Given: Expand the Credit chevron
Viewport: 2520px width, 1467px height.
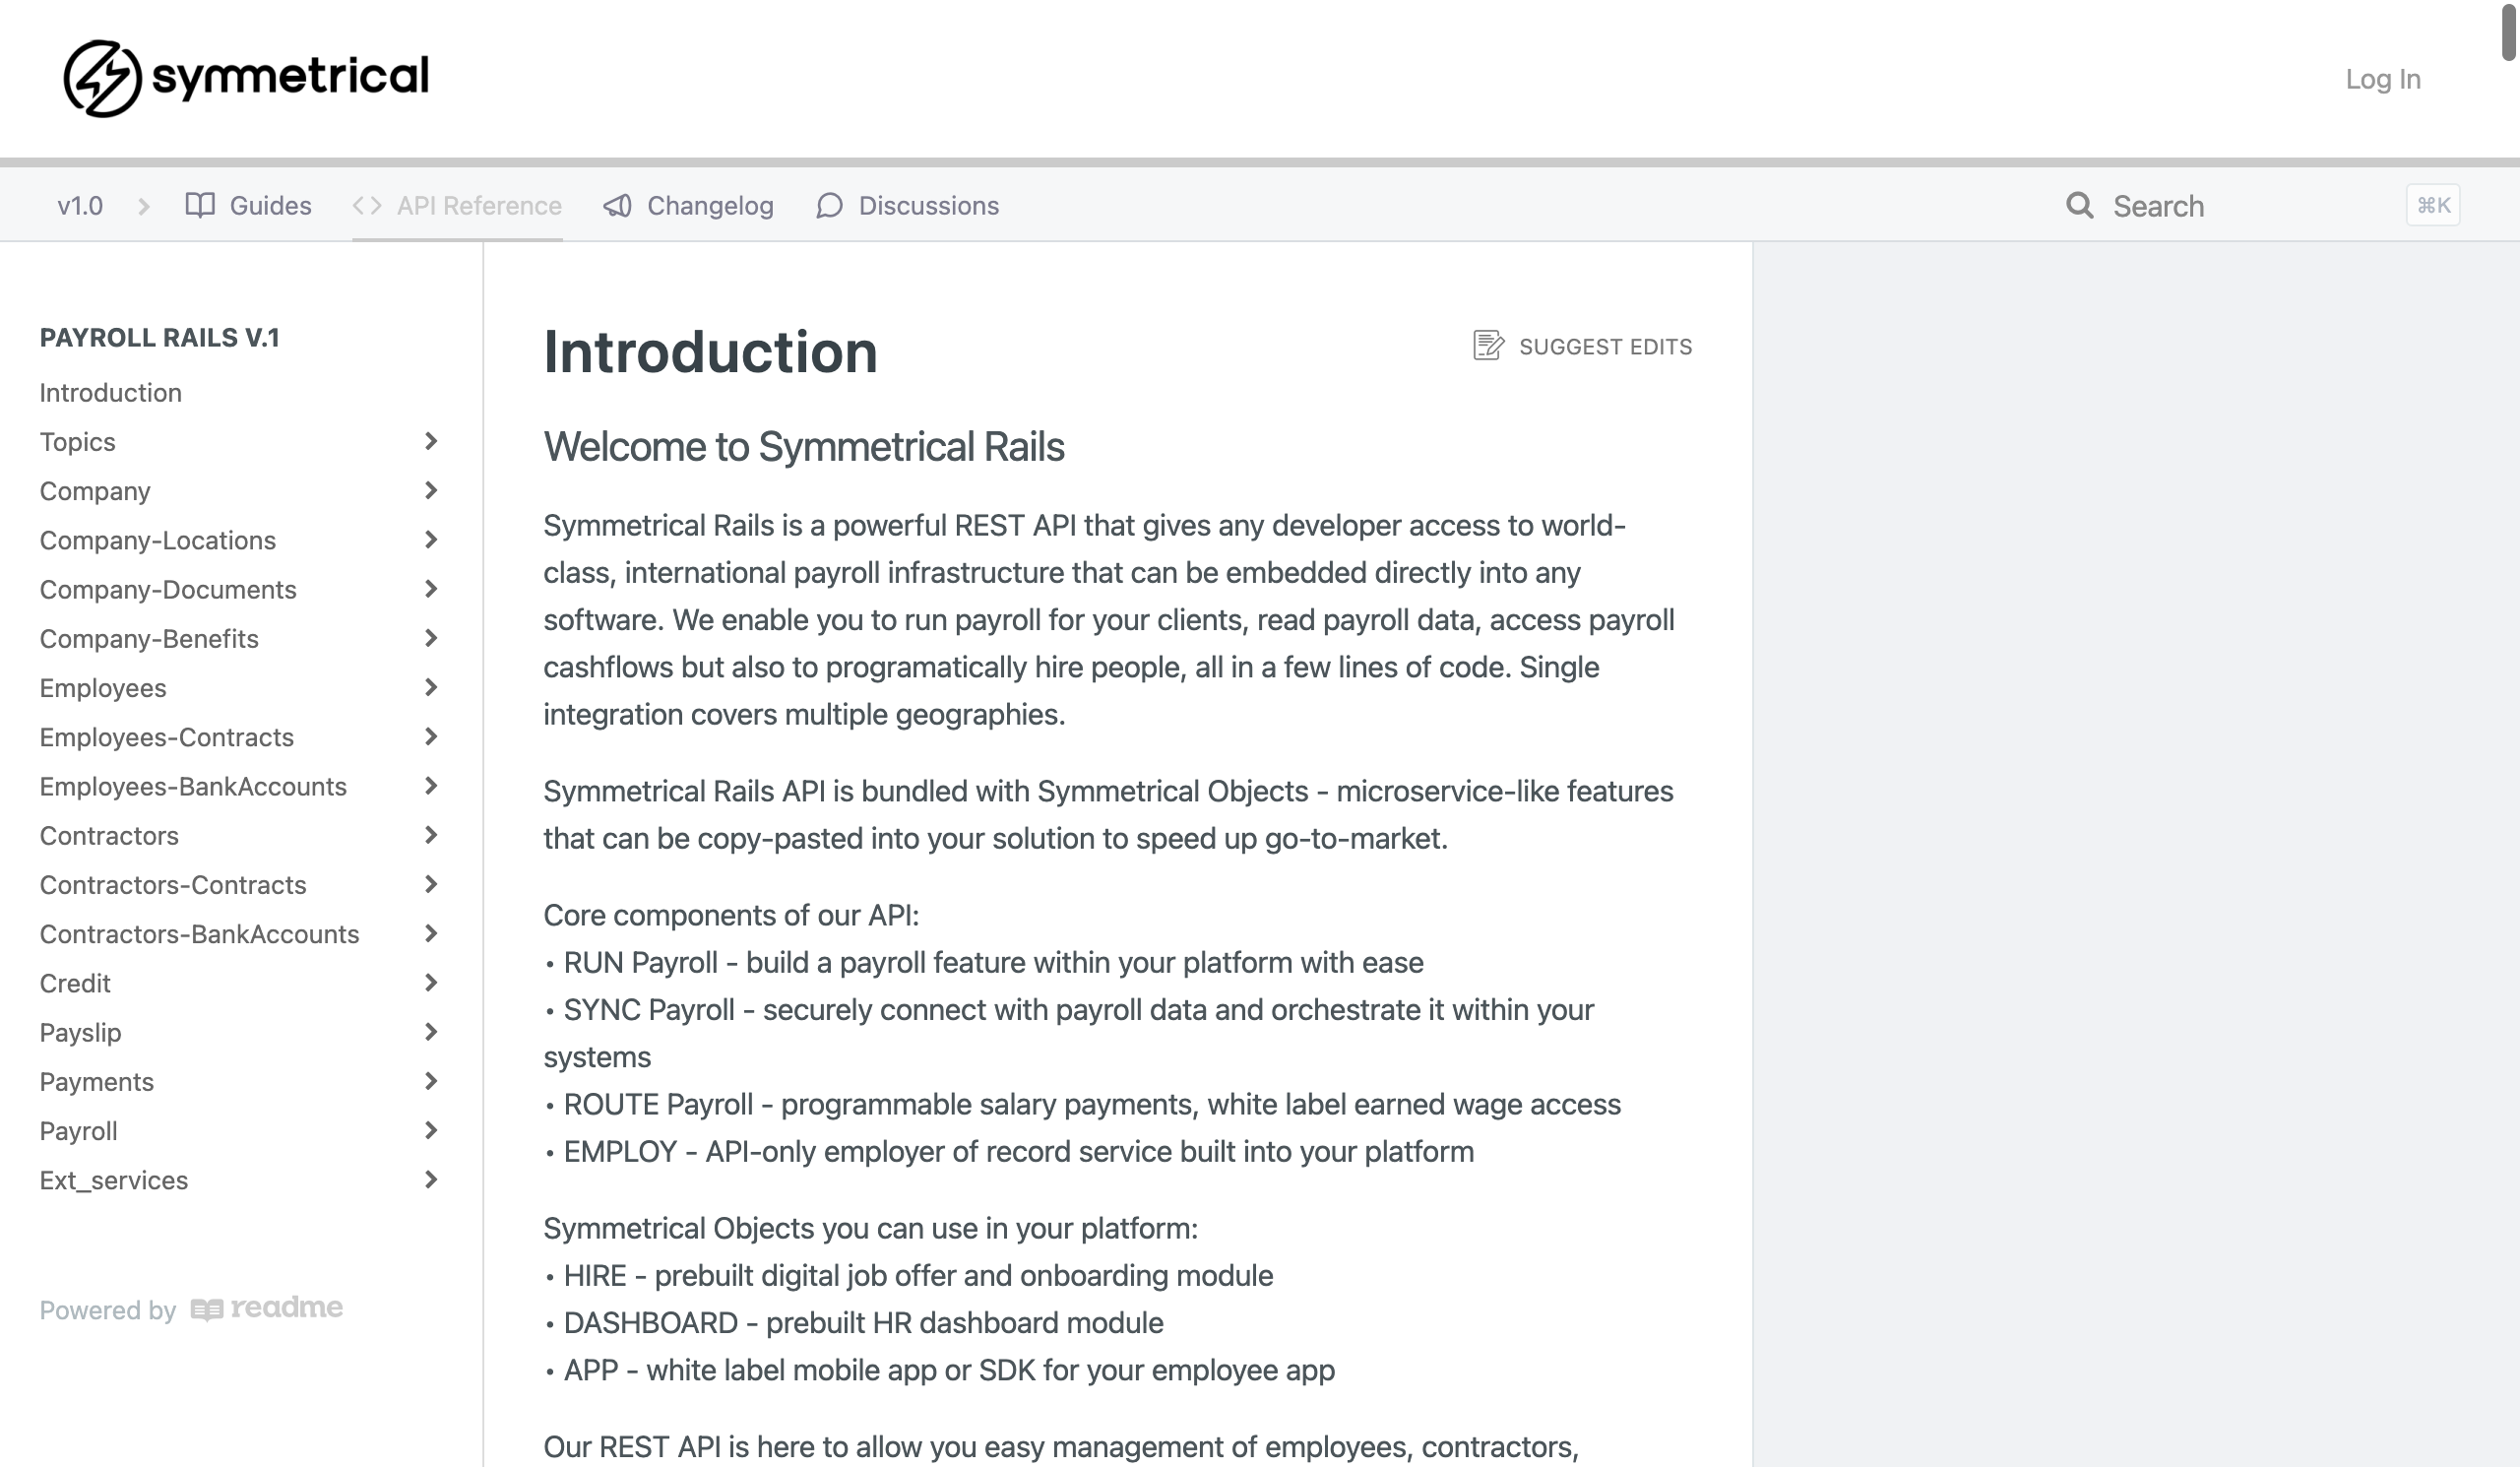Looking at the screenshot, I should click(x=431, y=983).
